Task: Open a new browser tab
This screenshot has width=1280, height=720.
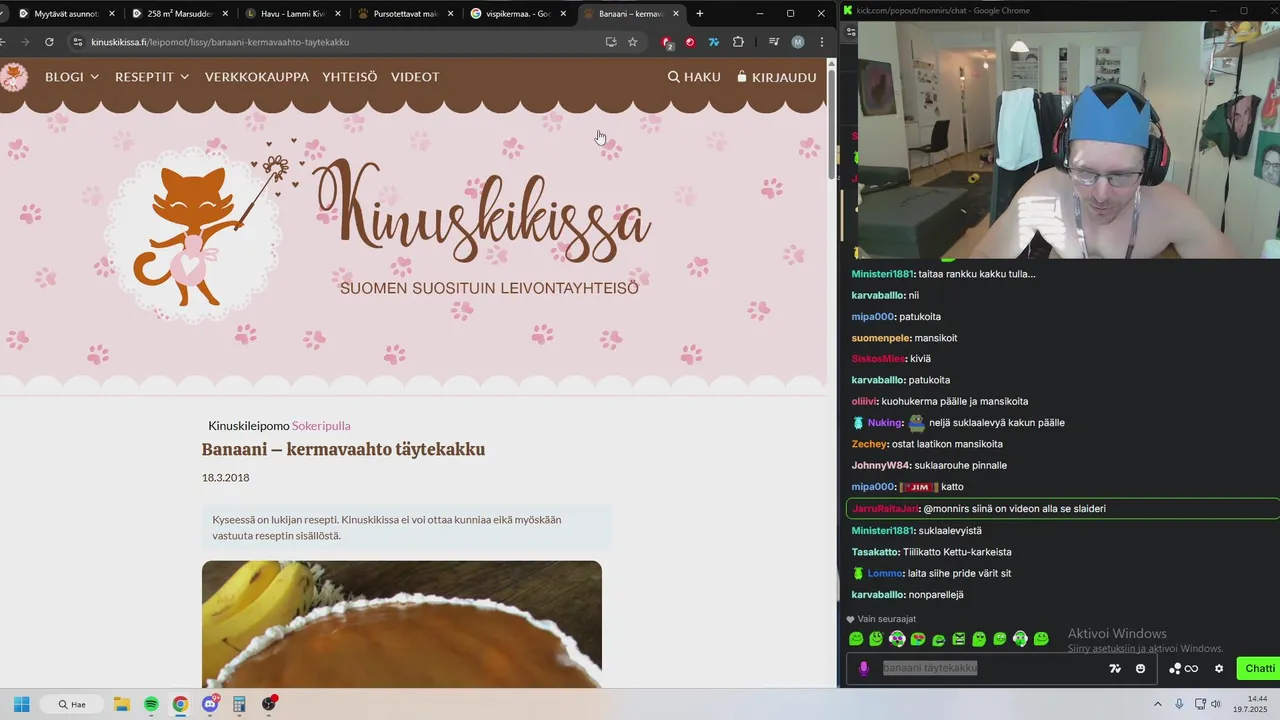Action: (x=700, y=14)
